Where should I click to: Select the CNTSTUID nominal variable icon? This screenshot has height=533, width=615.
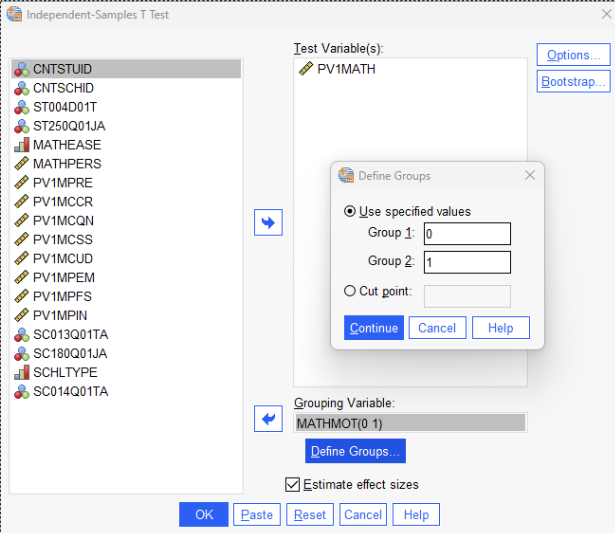point(21,69)
